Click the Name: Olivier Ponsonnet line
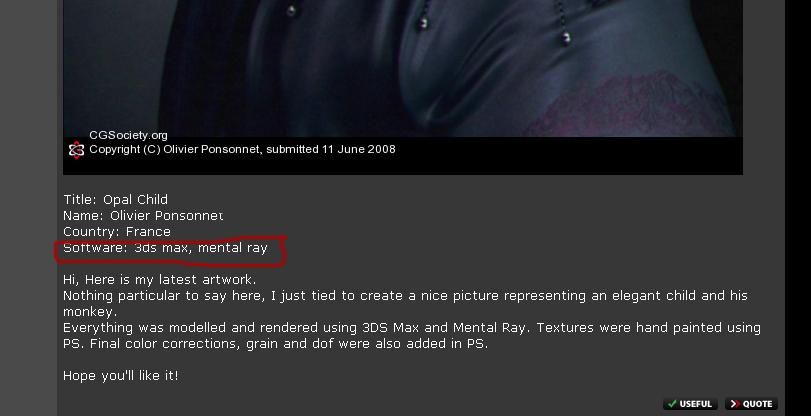This screenshot has height=416, width=811. (143, 215)
